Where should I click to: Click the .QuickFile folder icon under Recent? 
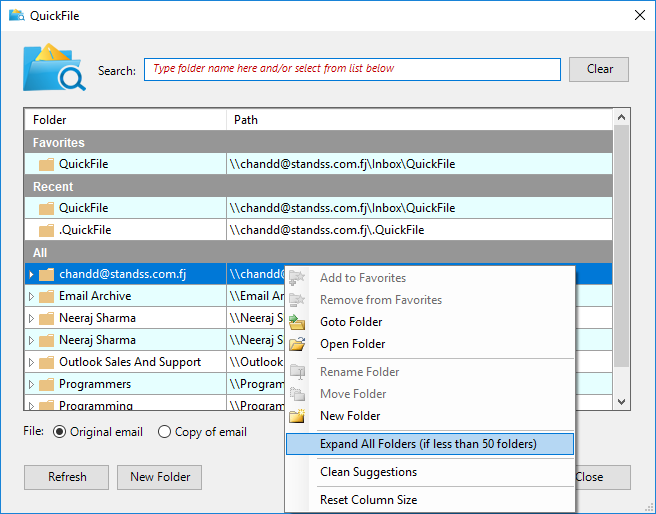(x=46, y=230)
